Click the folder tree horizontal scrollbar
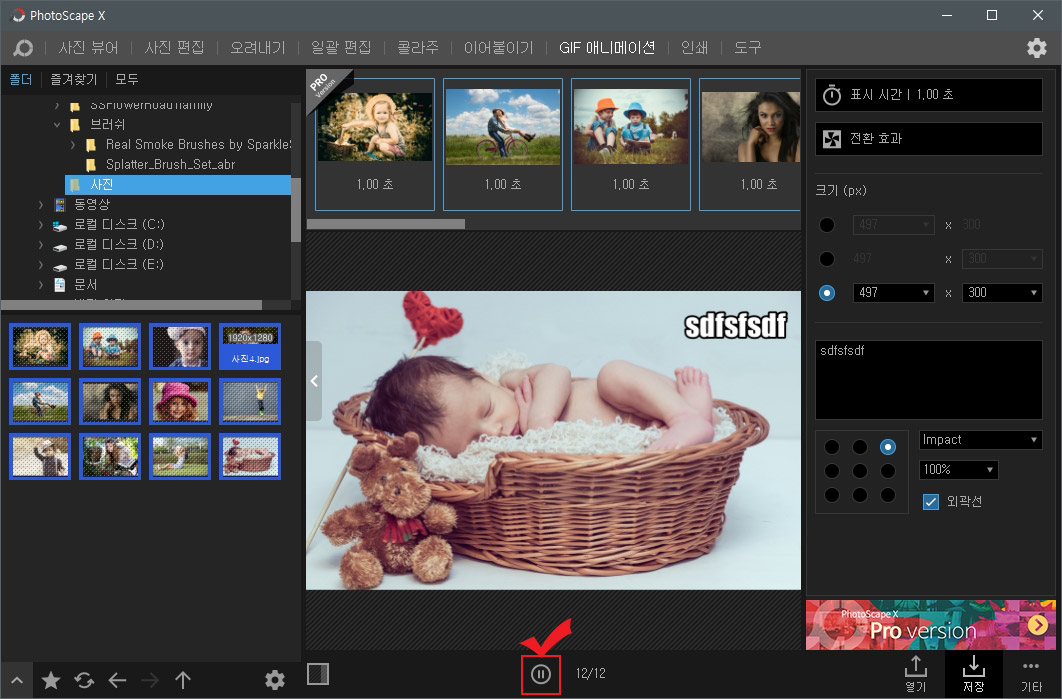The image size is (1062, 699). point(131,305)
